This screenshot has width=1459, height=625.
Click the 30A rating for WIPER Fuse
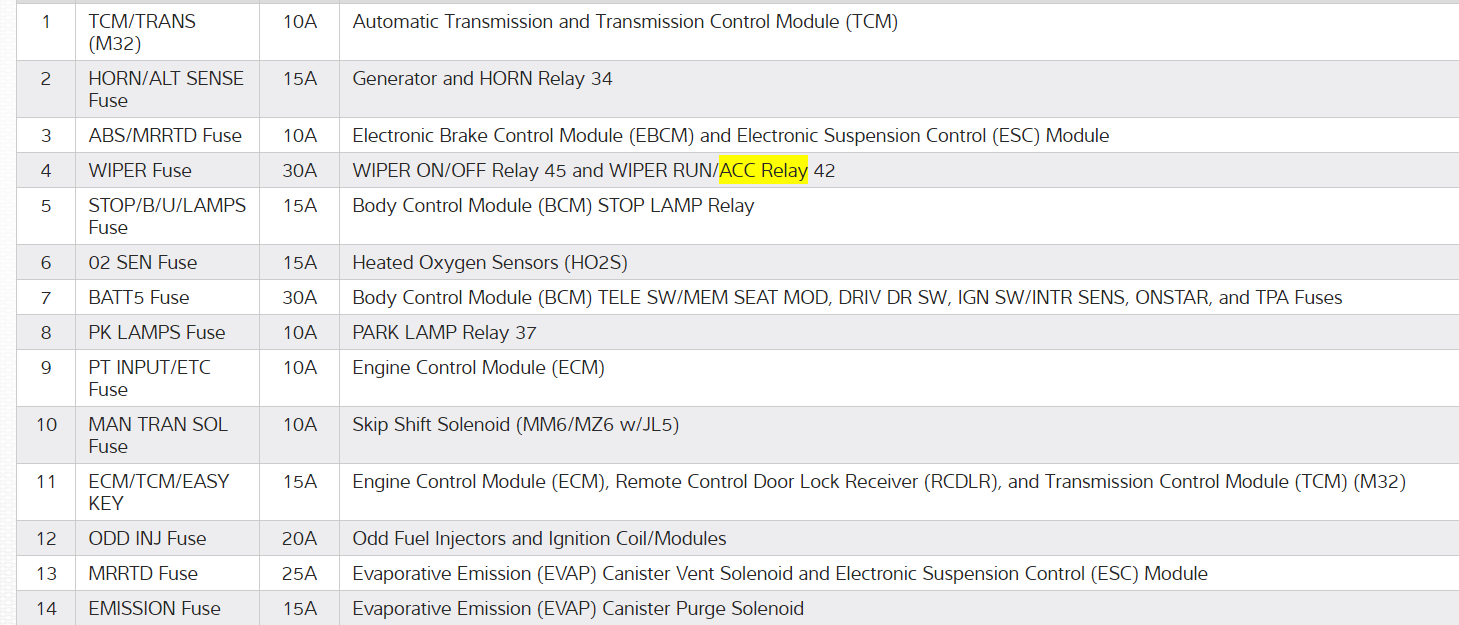[x=299, y=171]
